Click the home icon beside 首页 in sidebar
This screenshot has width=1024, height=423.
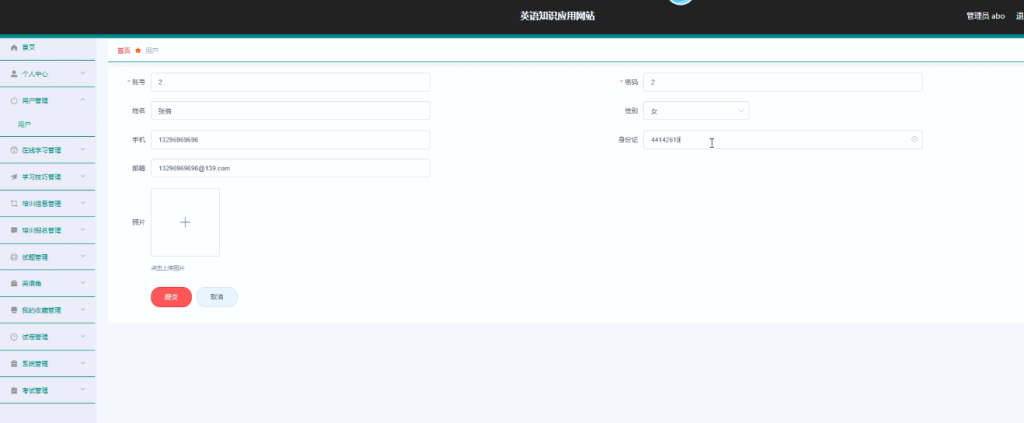(14, 48)
